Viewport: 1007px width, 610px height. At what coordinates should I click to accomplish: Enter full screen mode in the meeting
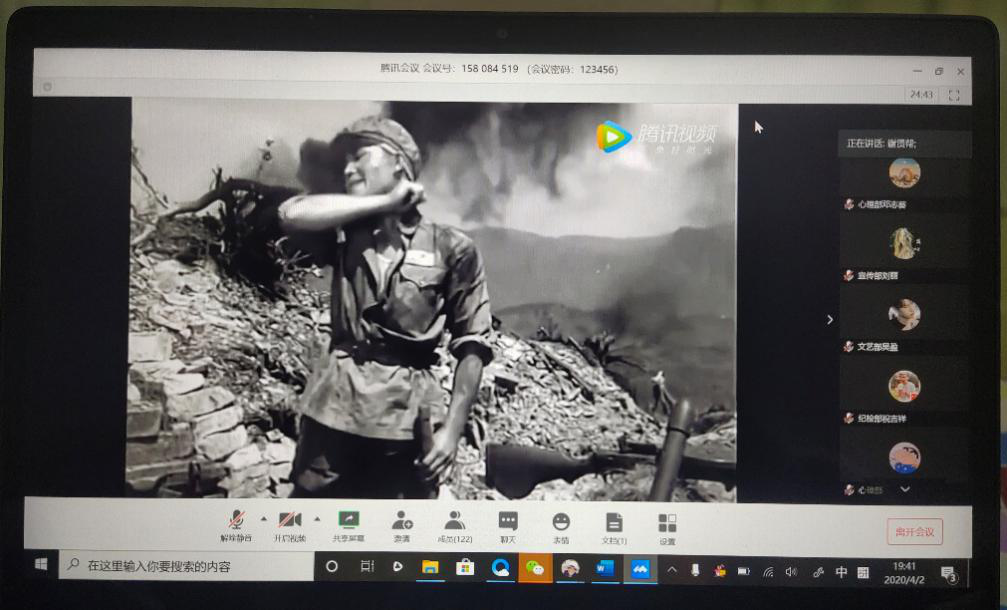953,95
